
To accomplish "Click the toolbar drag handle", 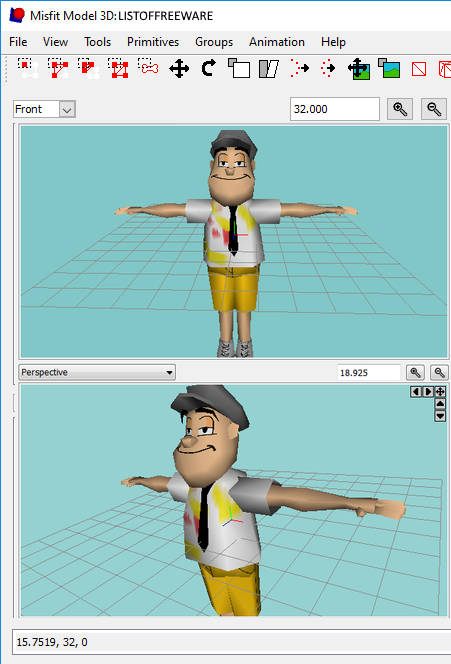I will (x=6, y=69).
